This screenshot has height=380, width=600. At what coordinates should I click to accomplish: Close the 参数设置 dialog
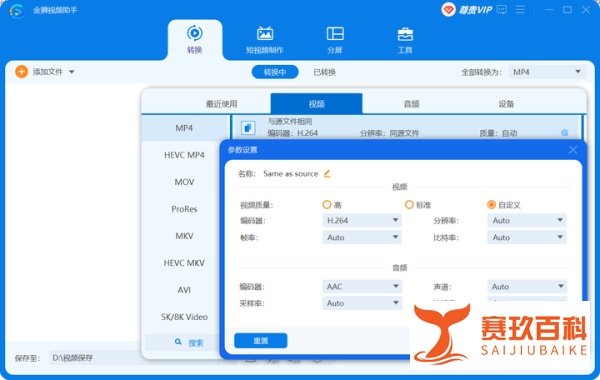pos(572,150)
